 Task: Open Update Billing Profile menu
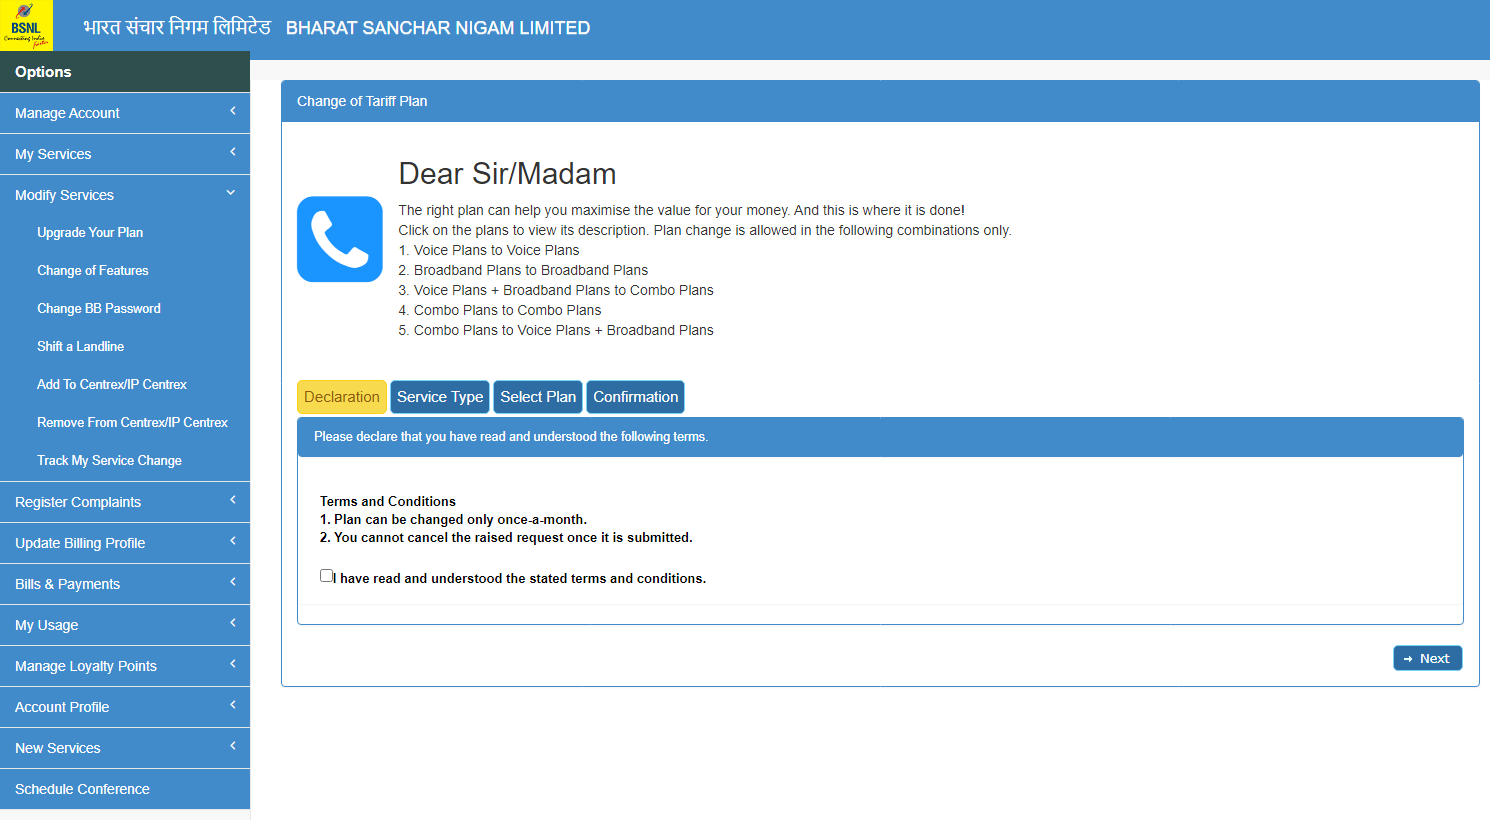click(125, 543)
